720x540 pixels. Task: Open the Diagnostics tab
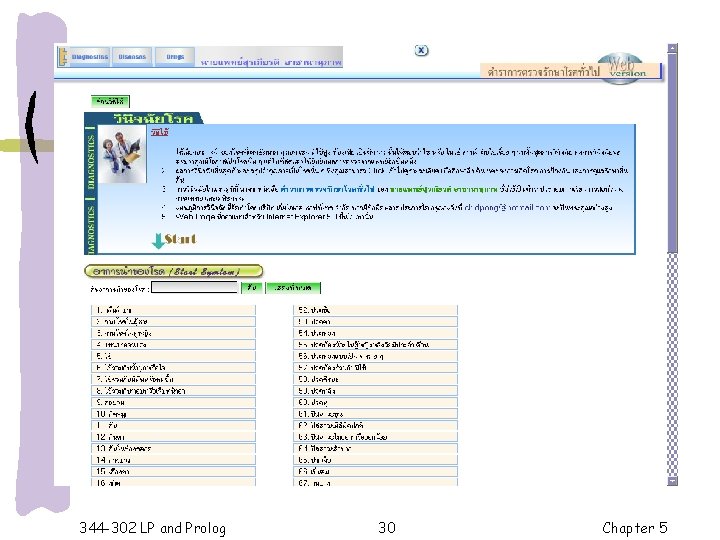point(90,57)
